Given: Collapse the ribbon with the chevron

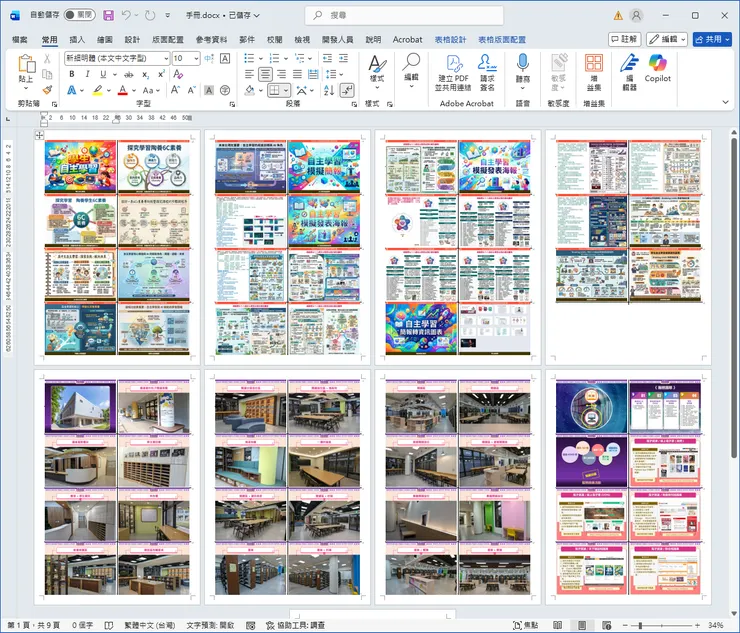Looking at the screenshot, I should (725, 102).
